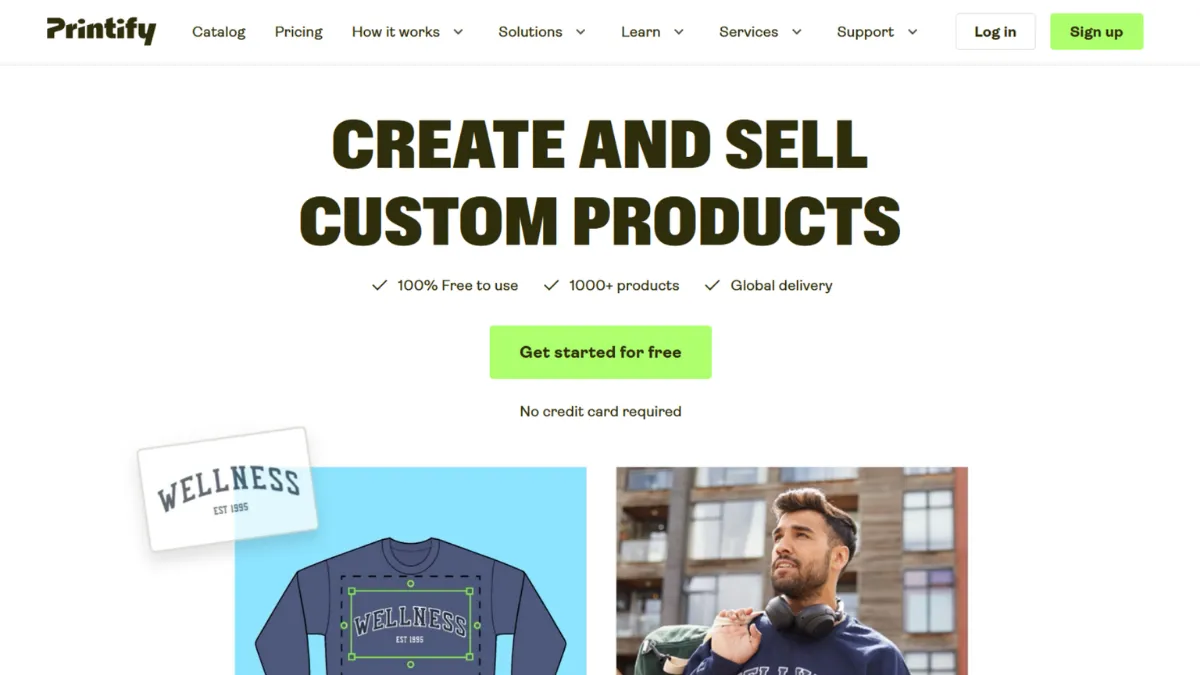
Task: Click Get started for free
Action: click(x=600, y=352)
